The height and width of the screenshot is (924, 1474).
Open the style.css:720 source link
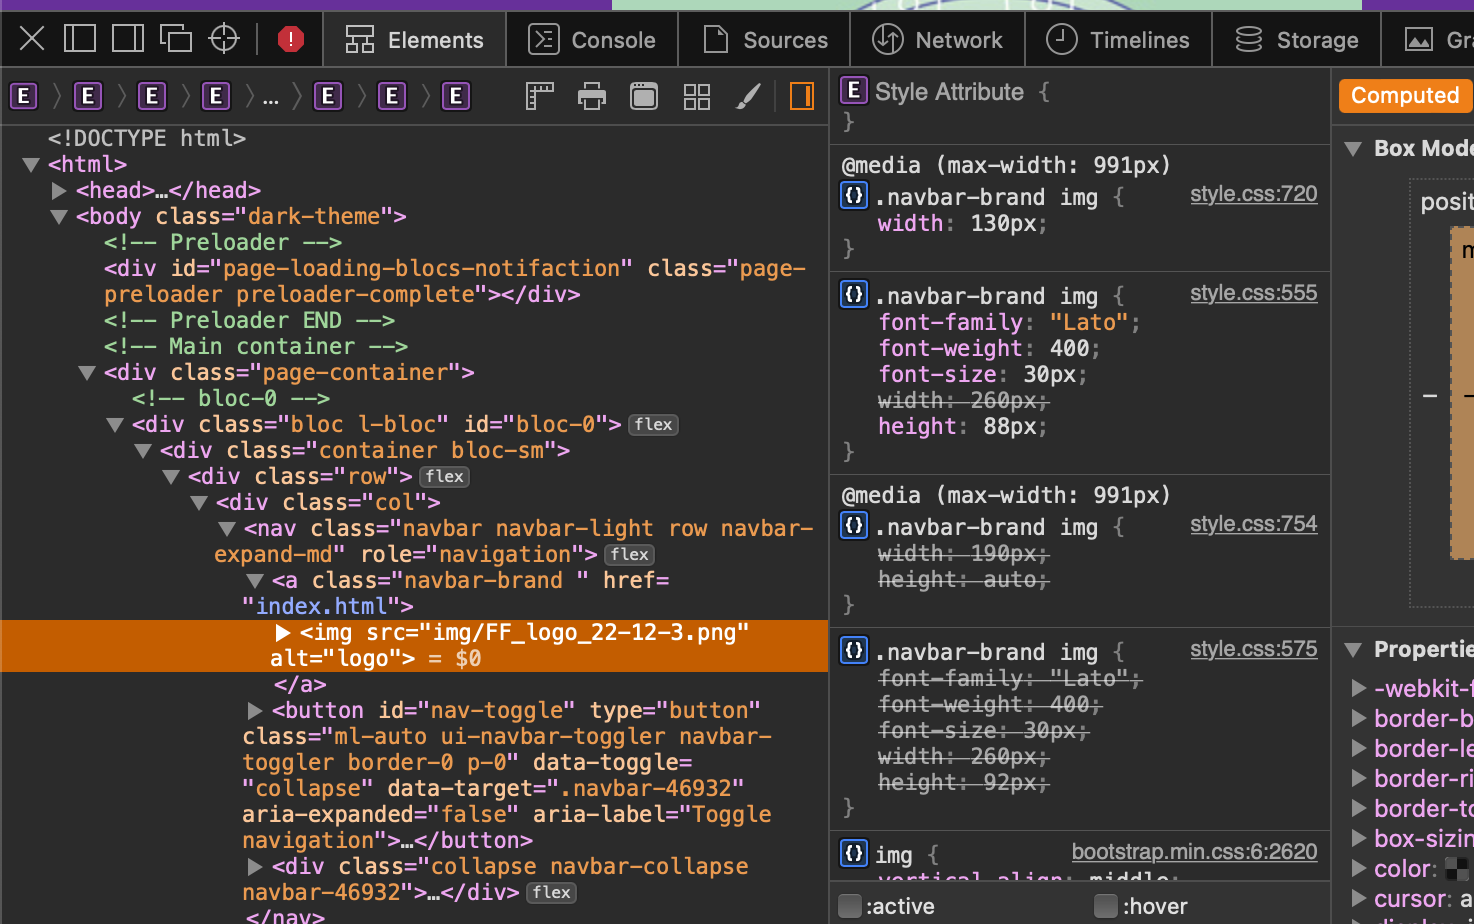[x=1253, y=194]
